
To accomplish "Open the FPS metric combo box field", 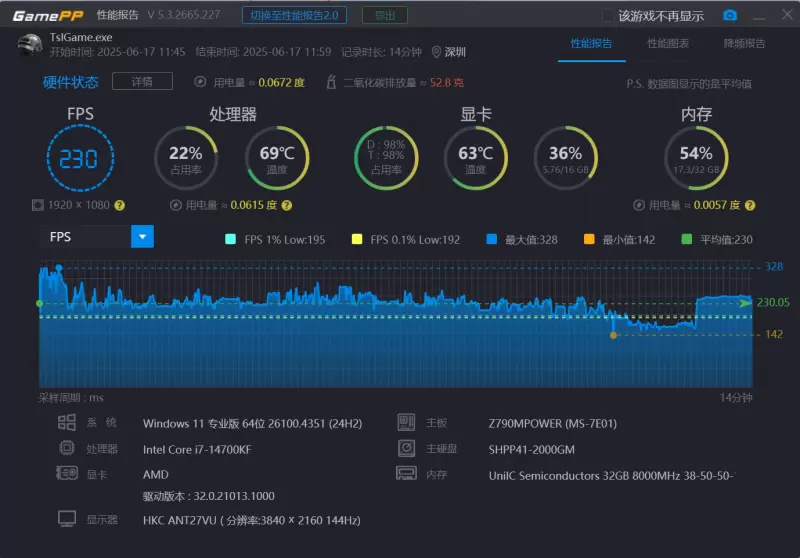I will (86, 237).
